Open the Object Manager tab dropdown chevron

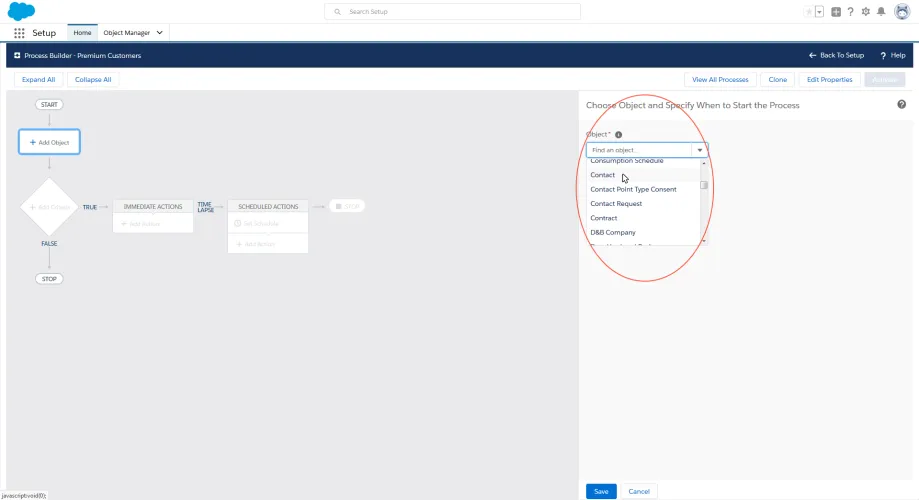159,33
